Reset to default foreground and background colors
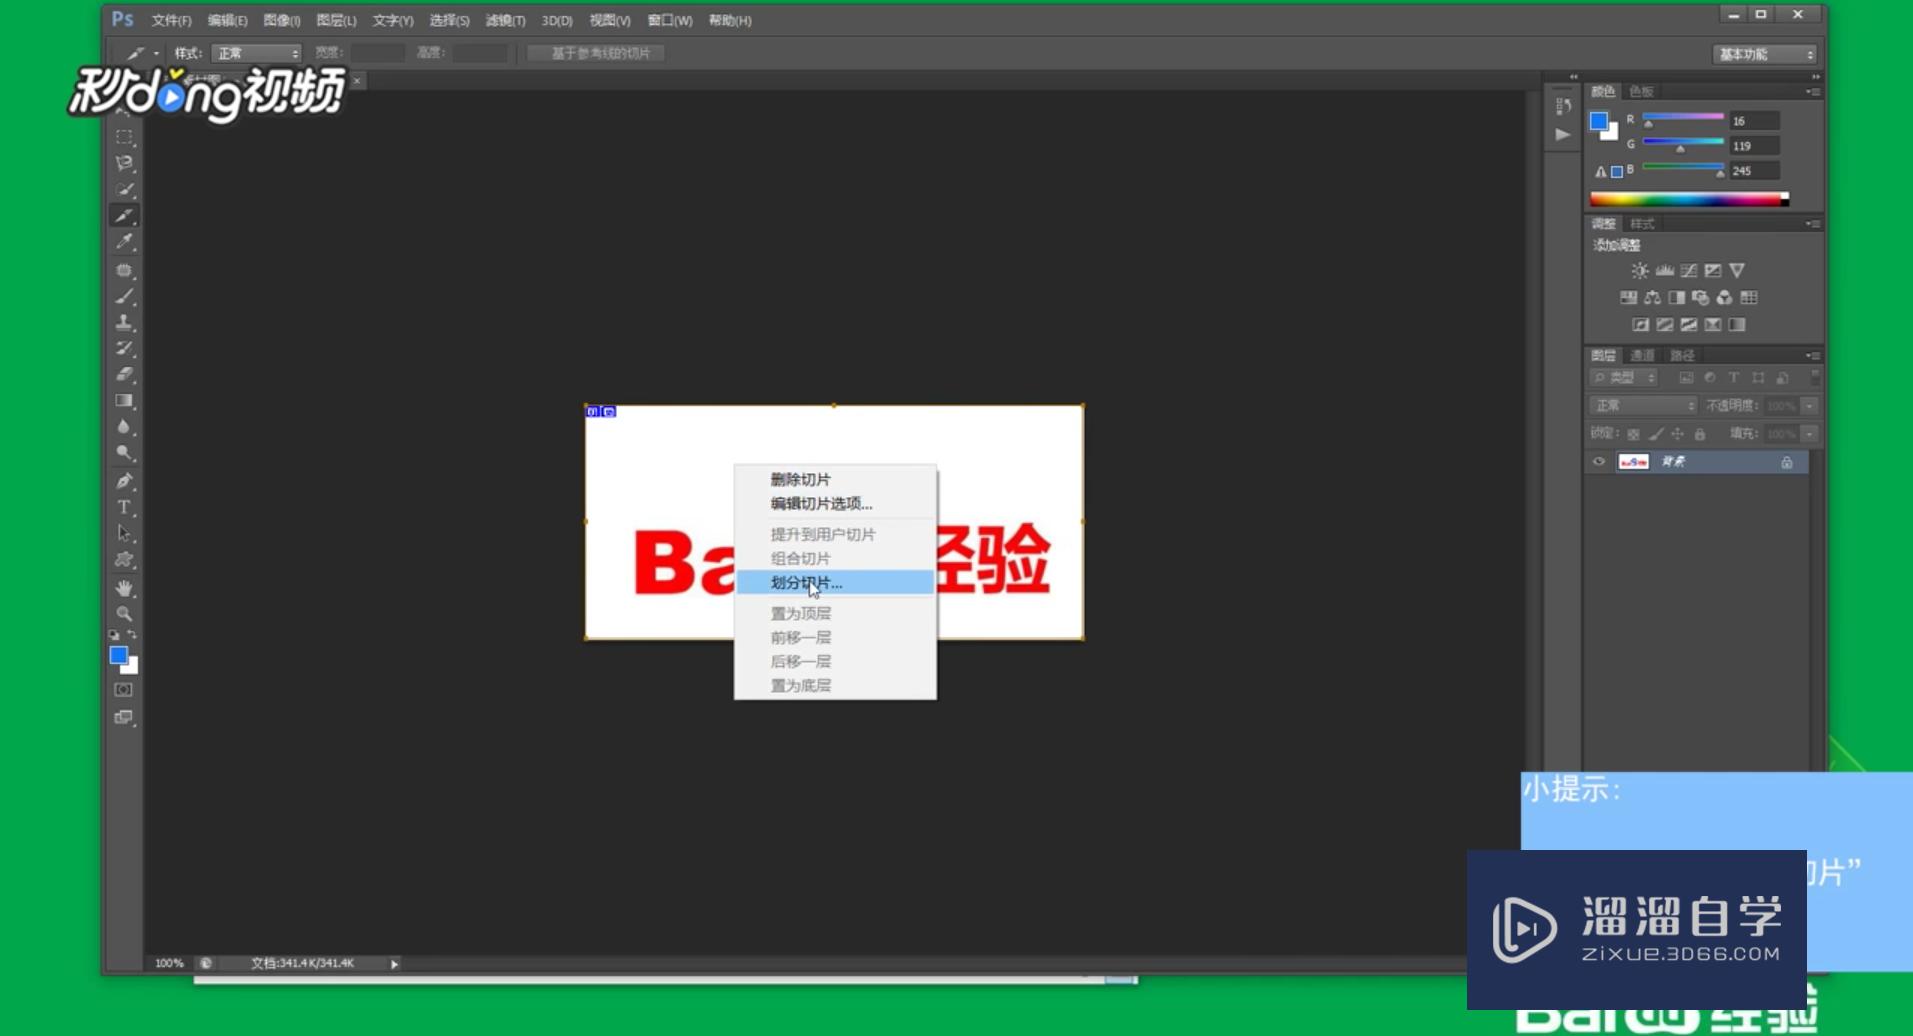Viewport: 1913px width, 1036px height. click(114, 635)
